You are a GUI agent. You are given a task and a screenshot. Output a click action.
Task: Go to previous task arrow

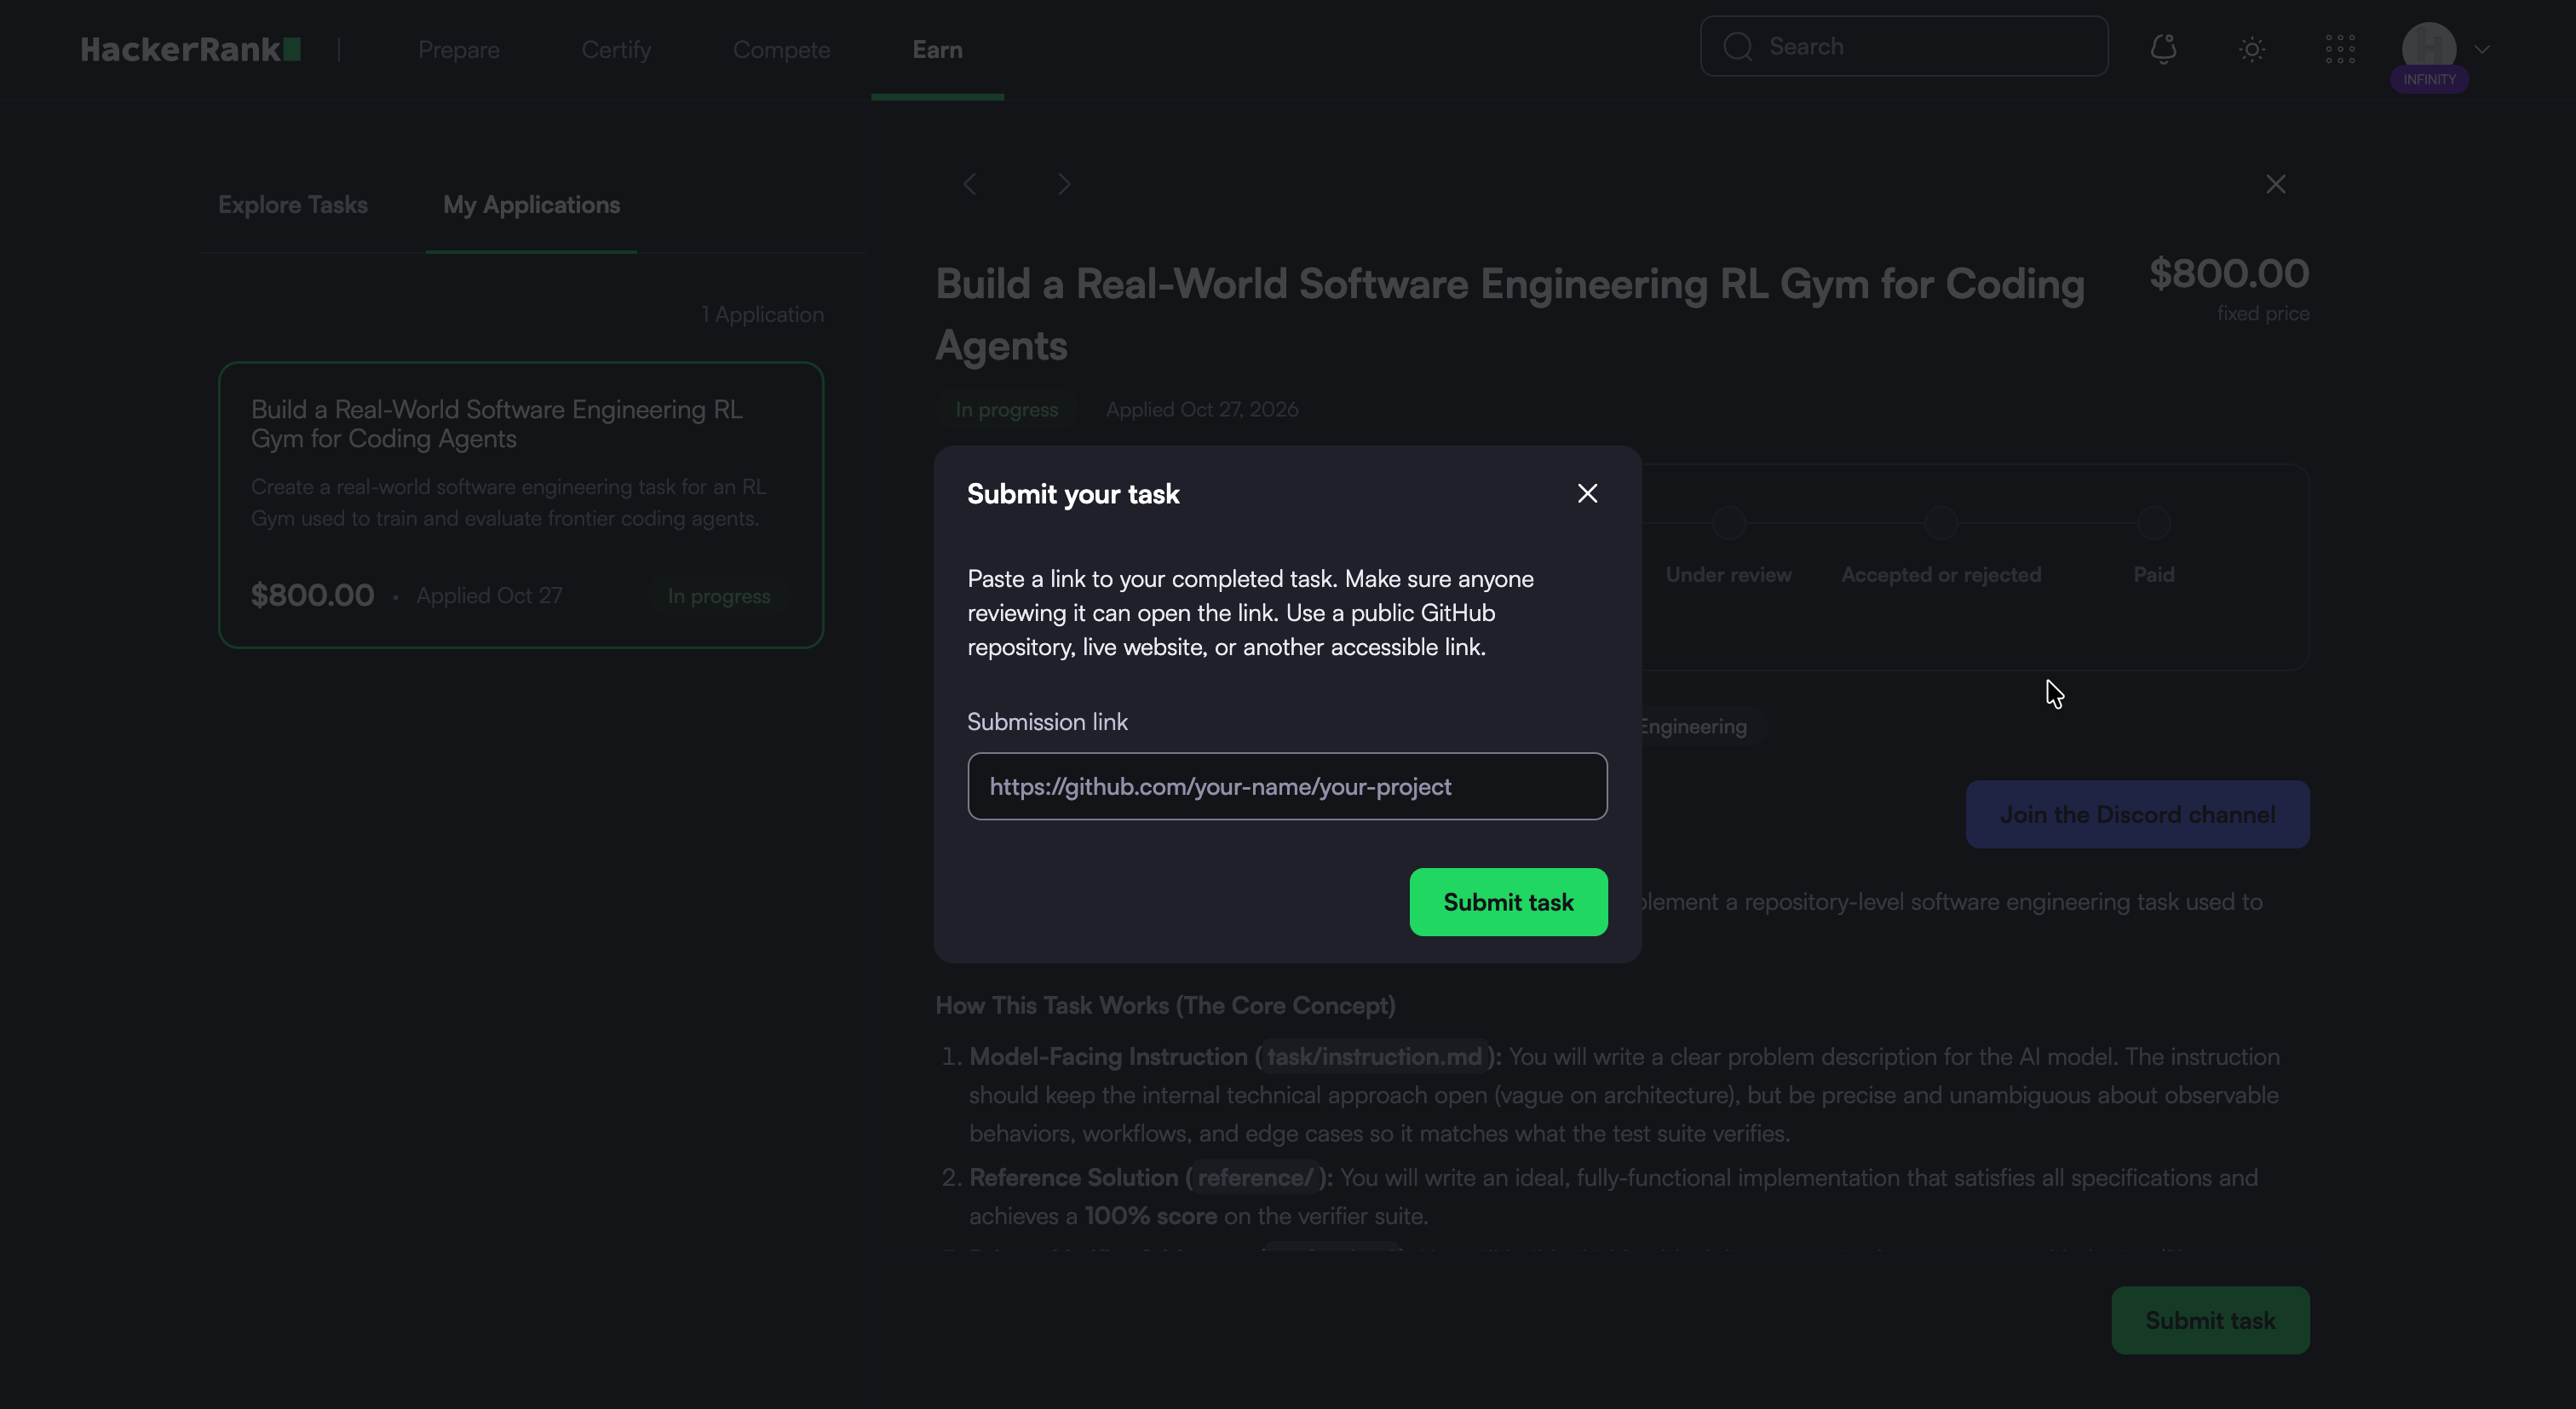tap(969, 184)
